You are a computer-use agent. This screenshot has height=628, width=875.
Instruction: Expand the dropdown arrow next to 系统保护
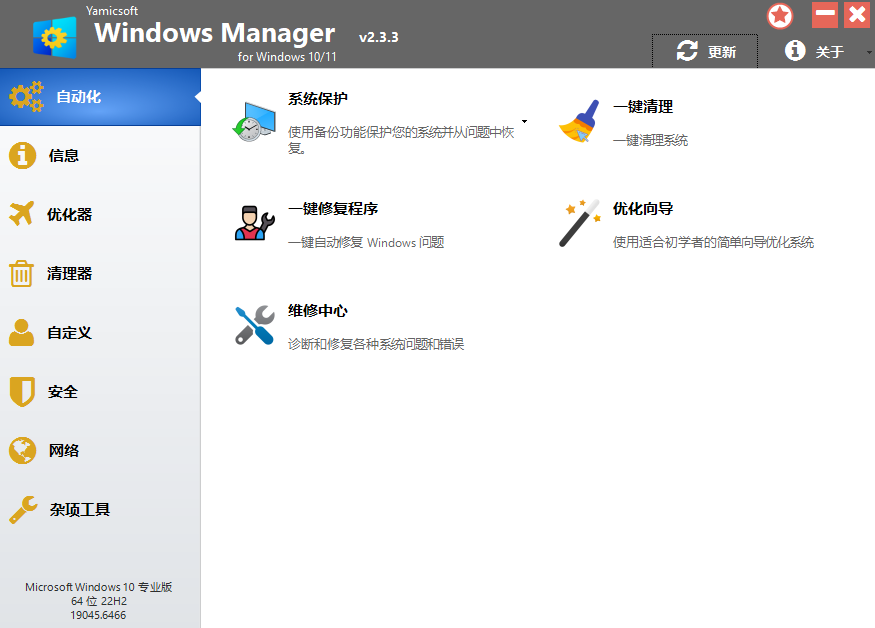pos(524,123)
